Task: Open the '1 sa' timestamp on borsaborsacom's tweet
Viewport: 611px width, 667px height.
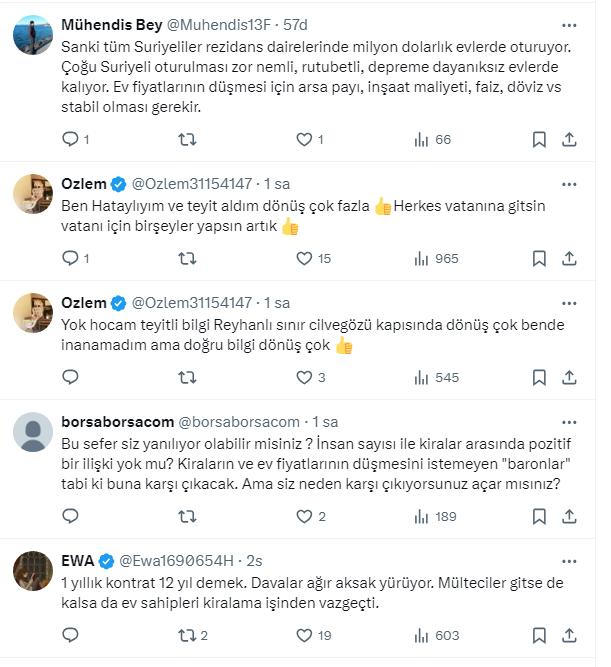Action: coord(326,422)
